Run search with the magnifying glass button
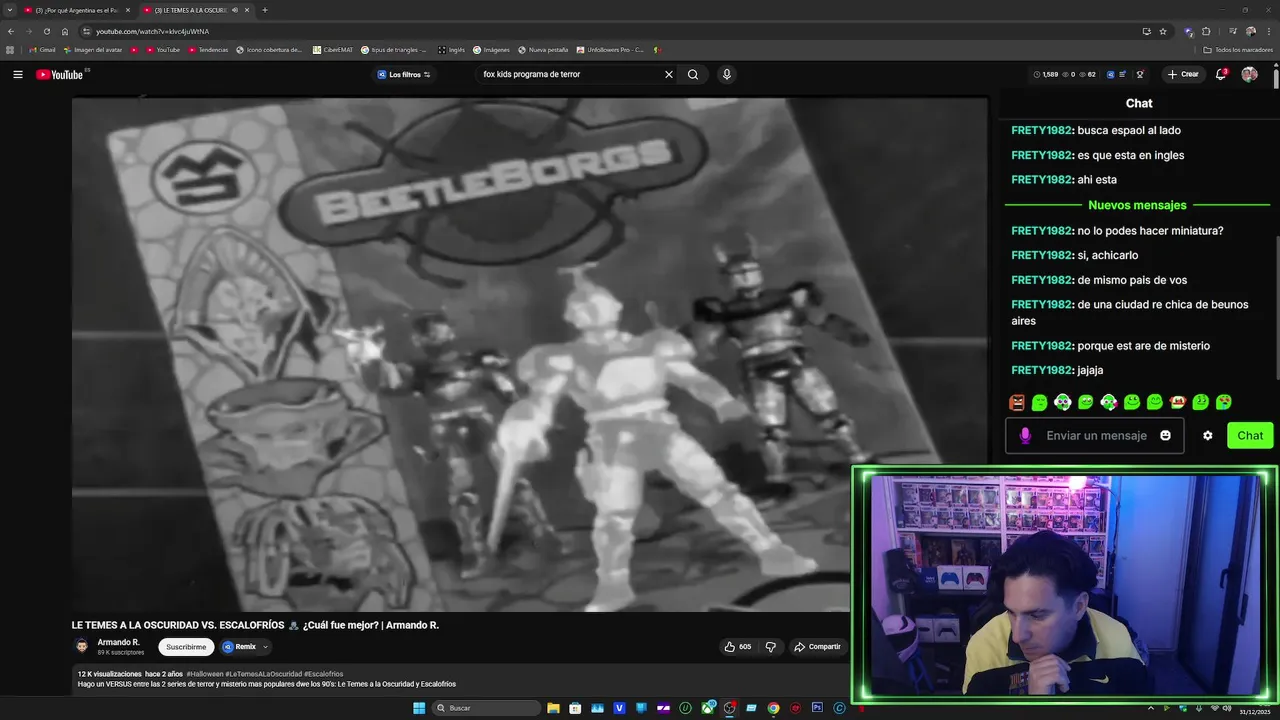 693,74
